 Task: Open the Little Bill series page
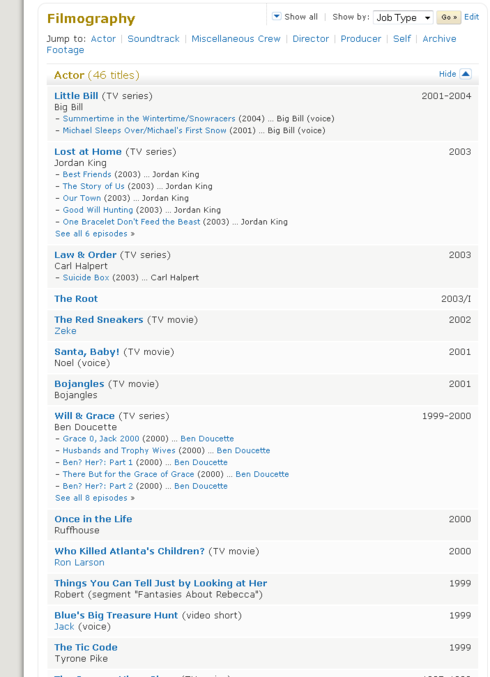(x=76, y=96)
